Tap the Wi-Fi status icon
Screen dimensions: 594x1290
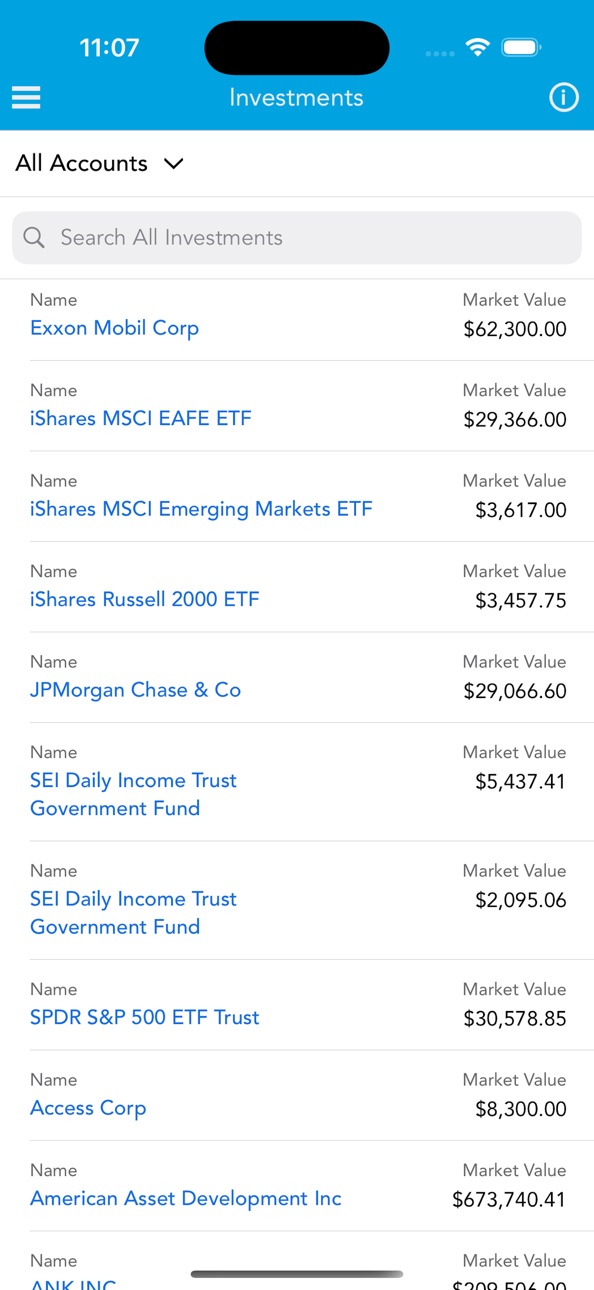pyautogui.click(x=478, y=47)
